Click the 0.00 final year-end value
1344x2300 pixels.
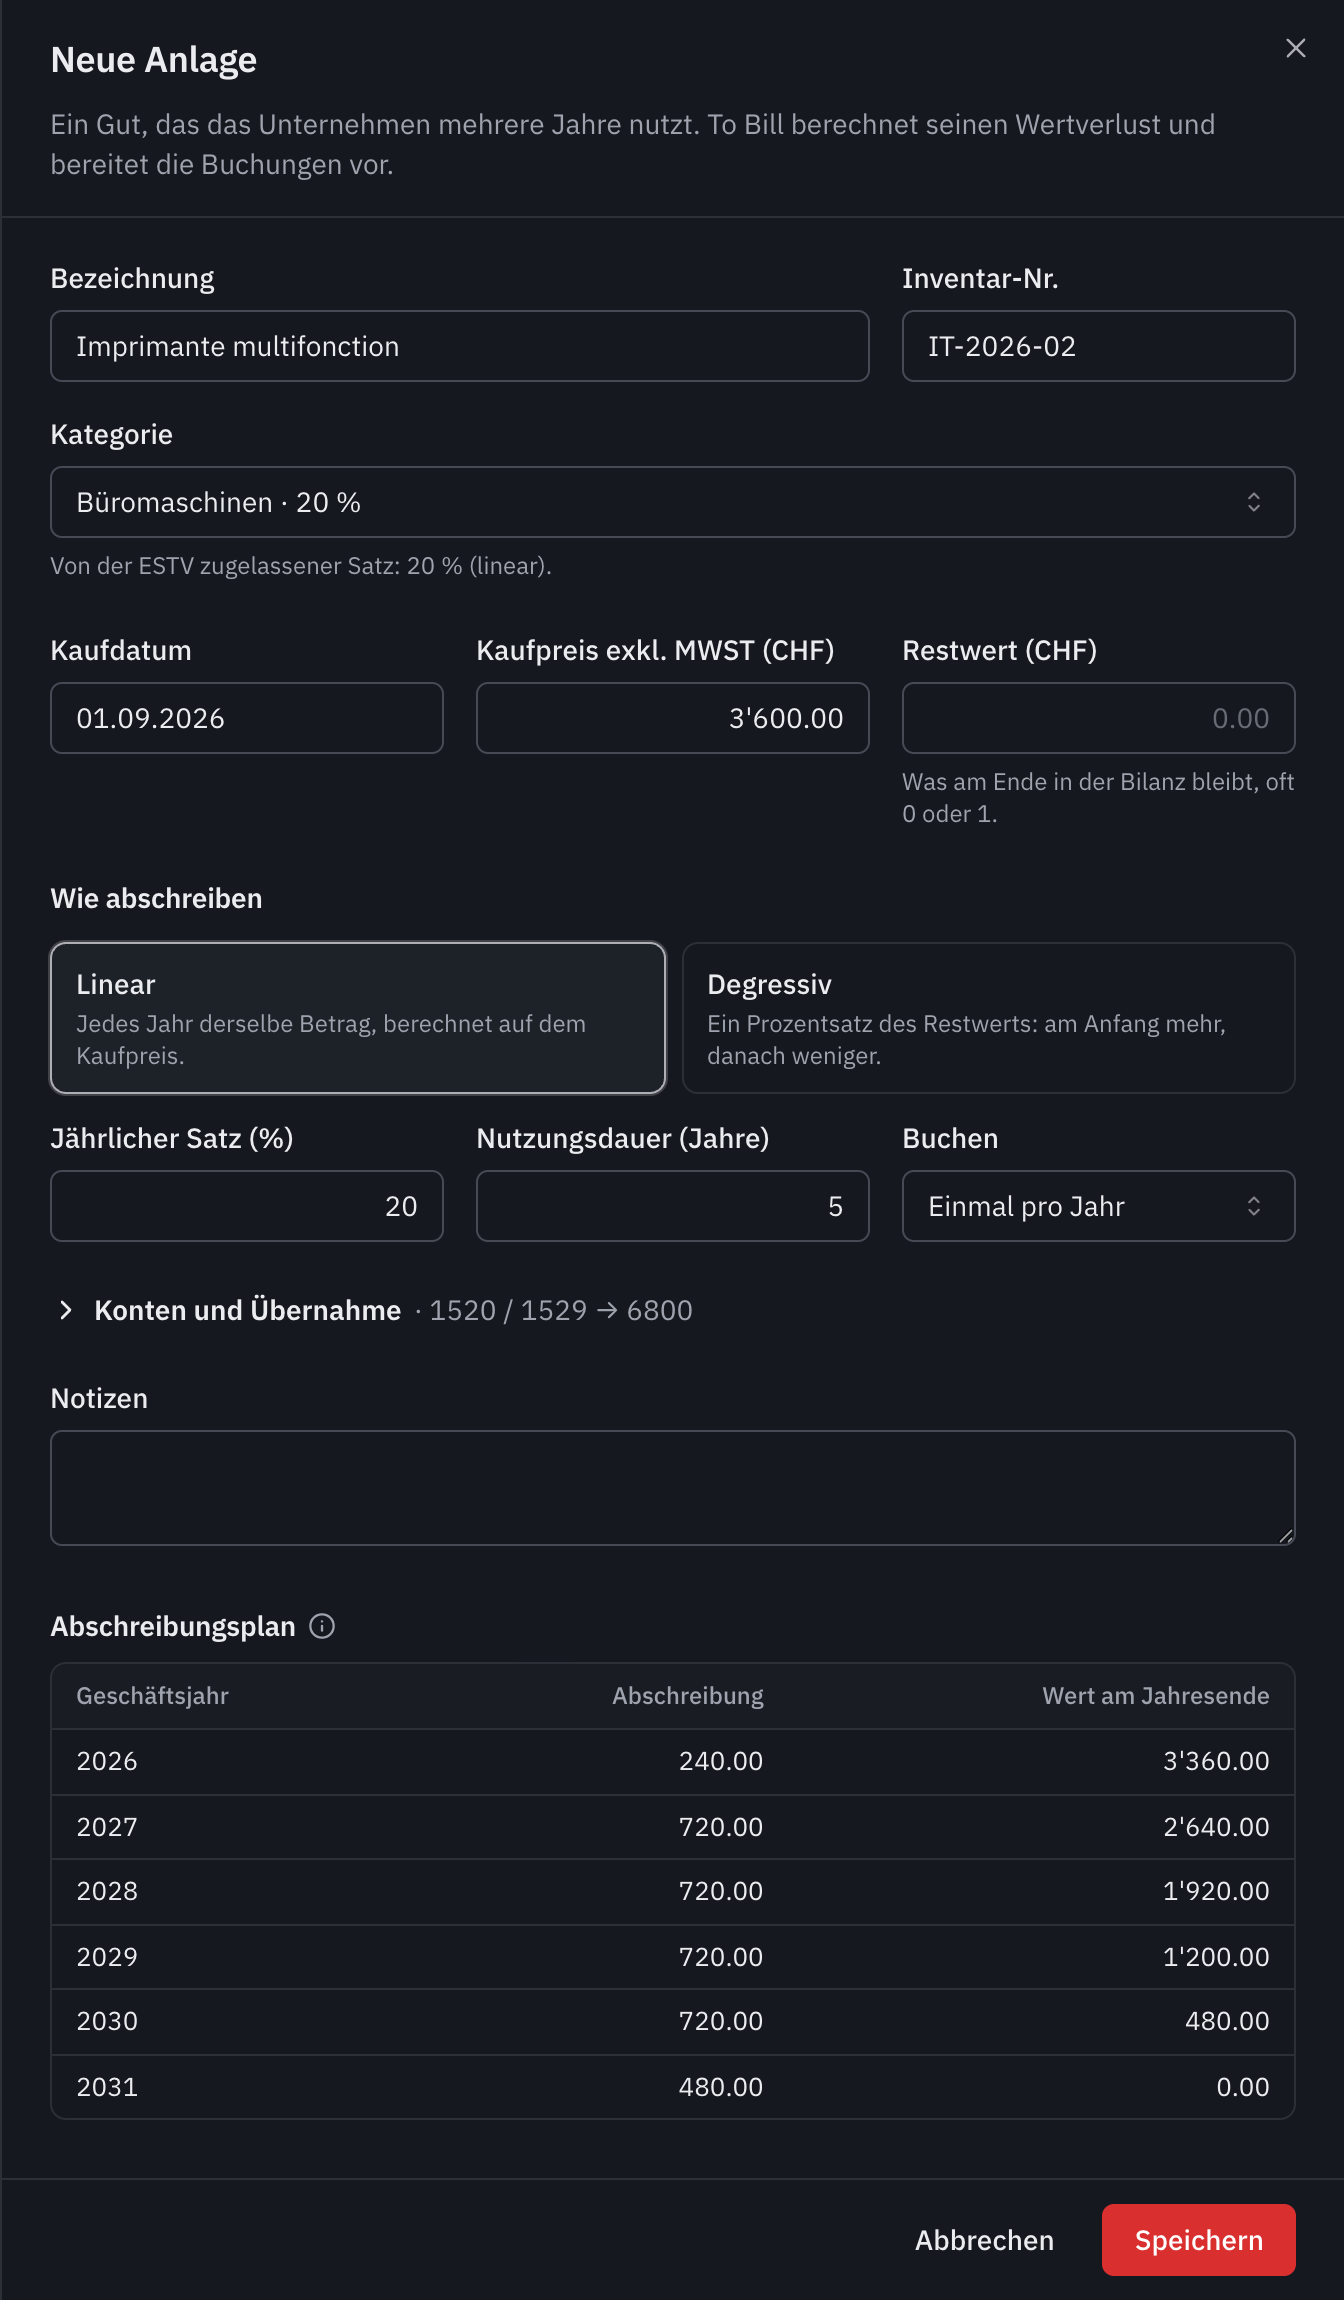1243,2087
